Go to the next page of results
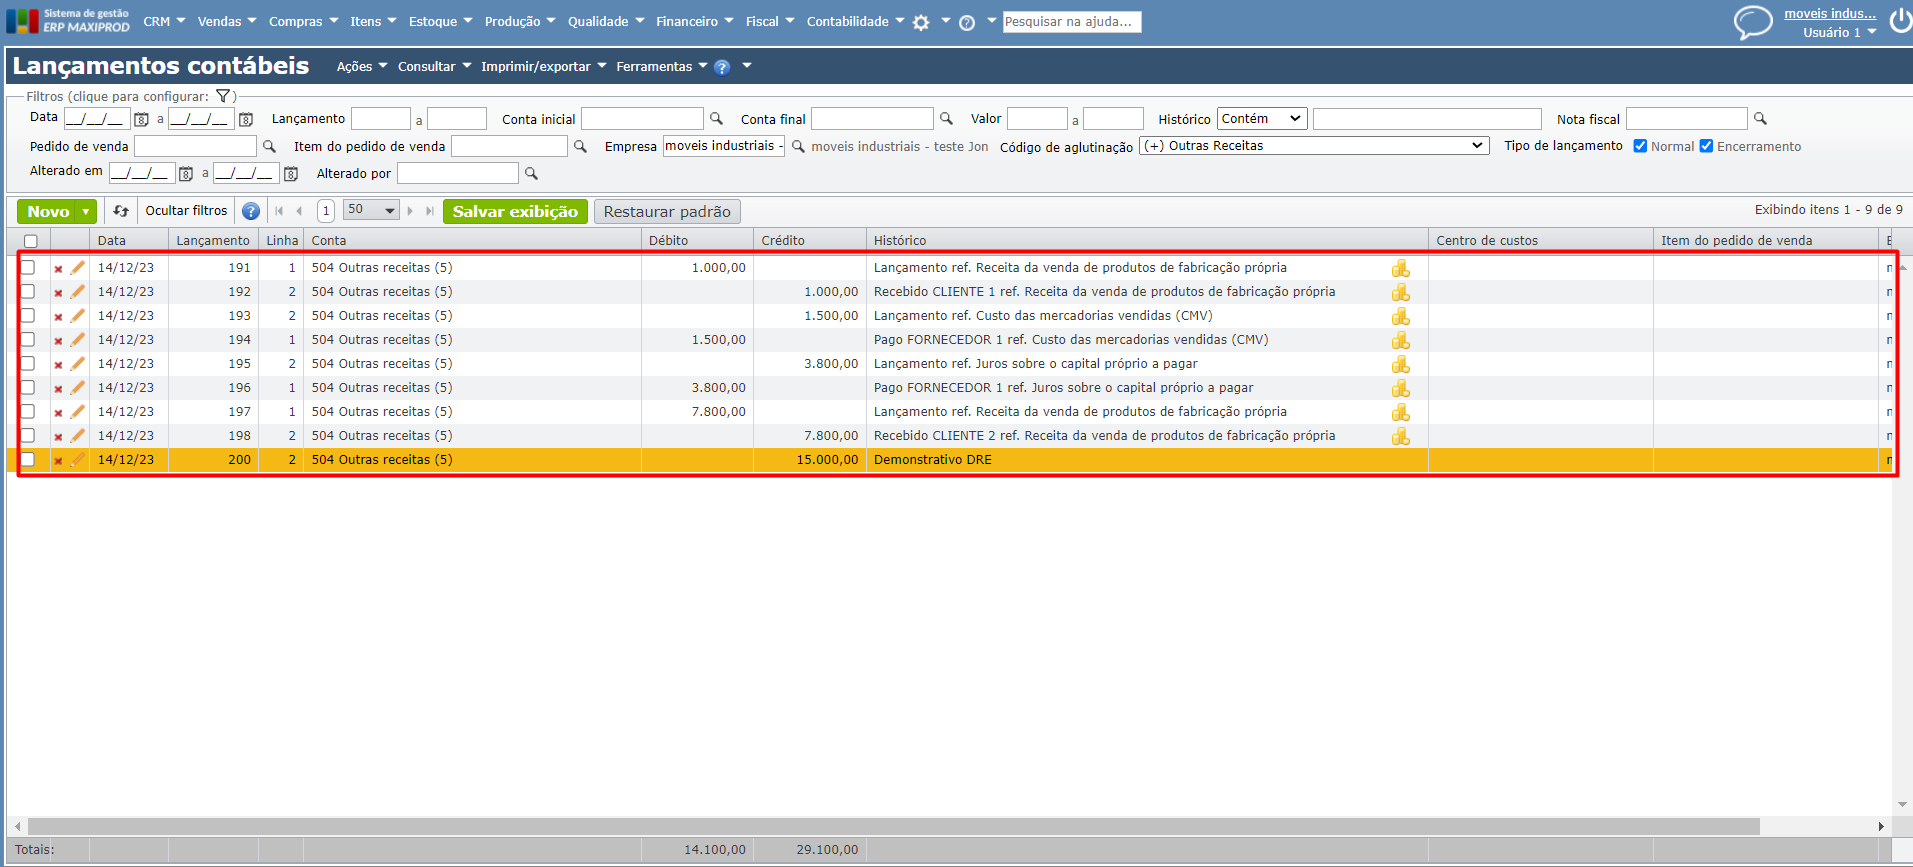 410,211
